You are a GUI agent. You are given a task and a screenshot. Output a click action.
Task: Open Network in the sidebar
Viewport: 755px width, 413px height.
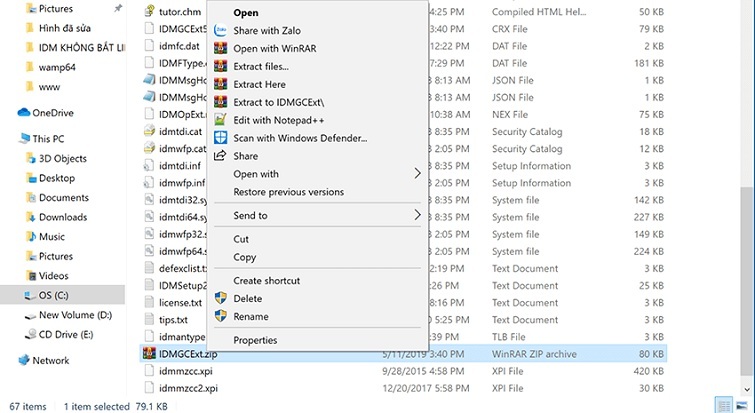point(51,360)
